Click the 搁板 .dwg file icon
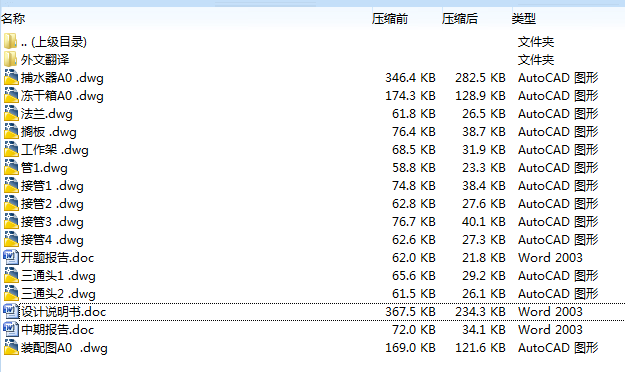The height and width of the screenshot is (372, 625). (11, 132)
